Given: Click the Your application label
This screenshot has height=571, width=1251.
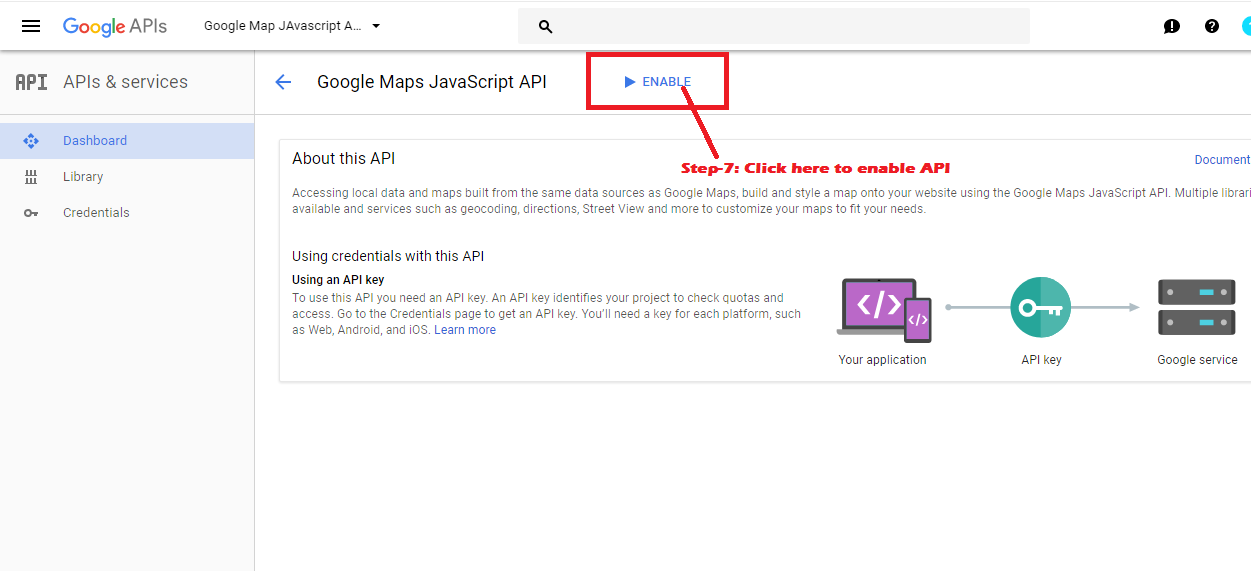Looking at the screenshot, I should [x=882, y=360].
